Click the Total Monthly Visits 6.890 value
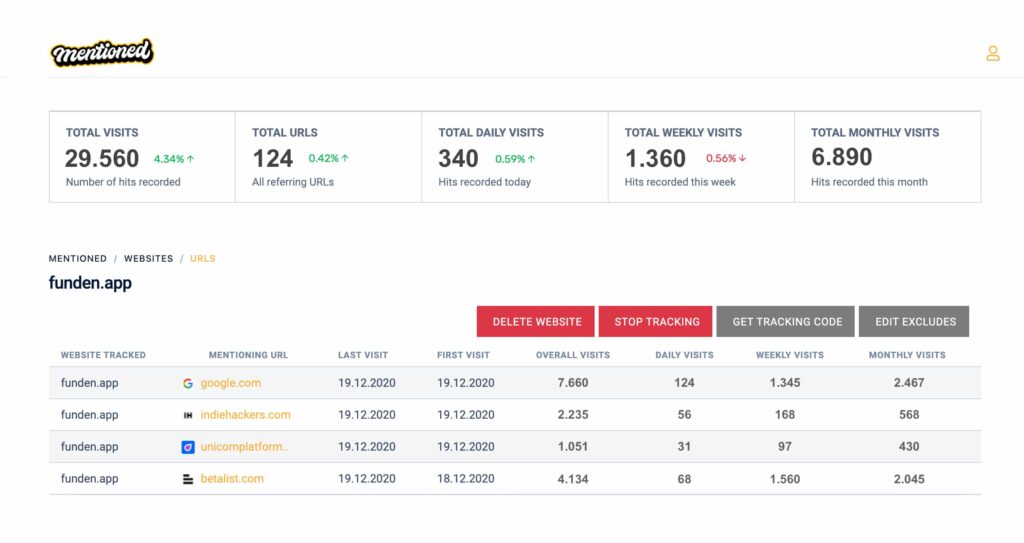This screenshot has width=1024, height=543. coord(842,157)
